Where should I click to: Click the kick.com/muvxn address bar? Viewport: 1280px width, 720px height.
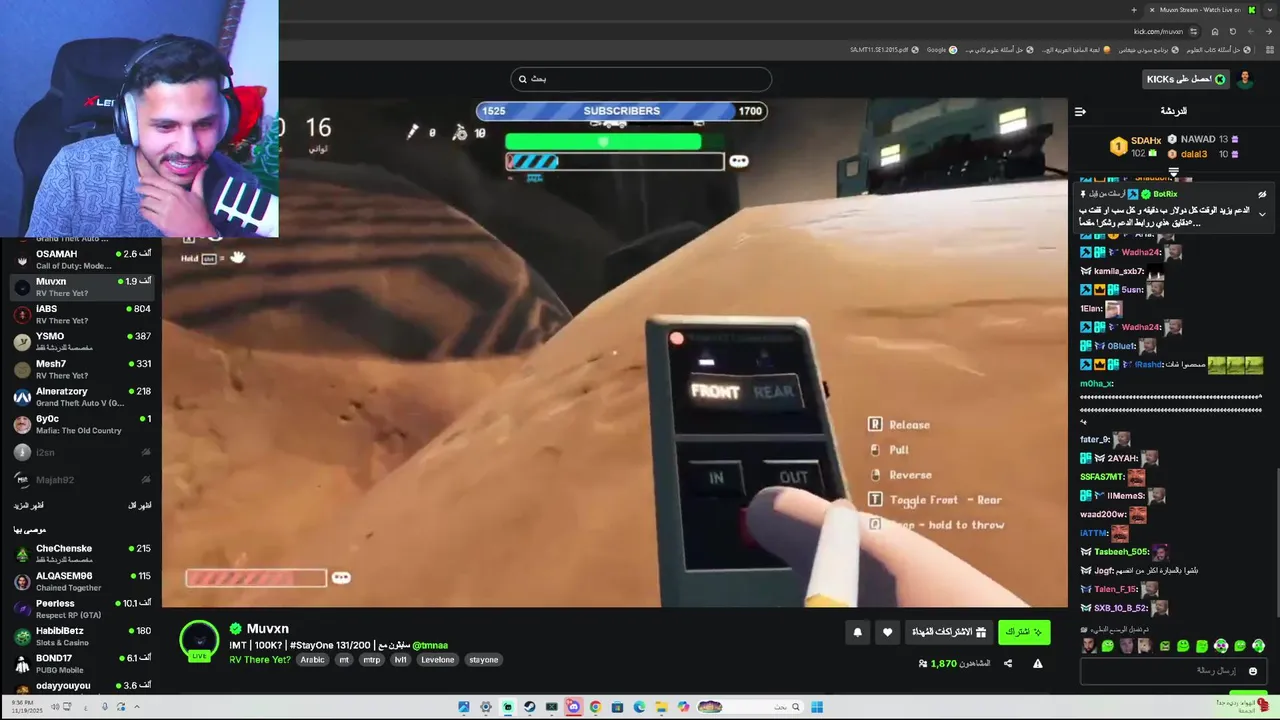pos(1158,31)
